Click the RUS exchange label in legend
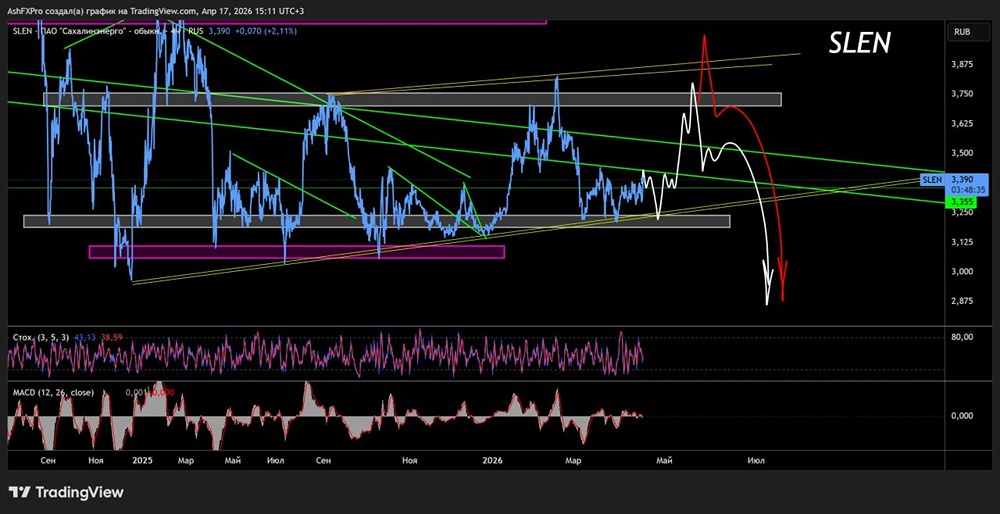The width and height of the screenshot is (1000, 514). 197,30
